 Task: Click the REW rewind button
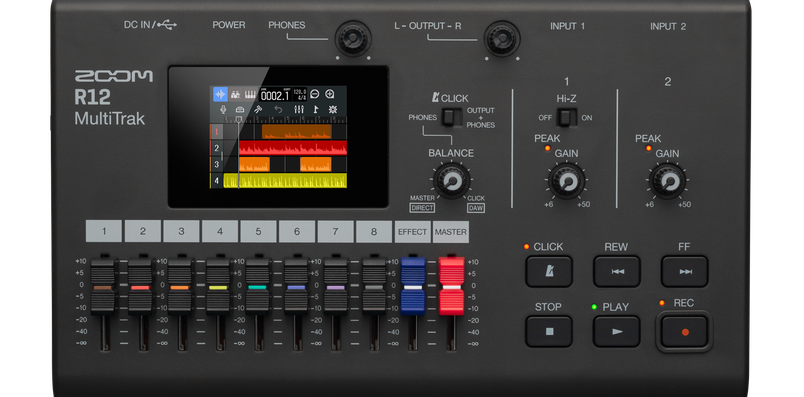coord(617,271)
